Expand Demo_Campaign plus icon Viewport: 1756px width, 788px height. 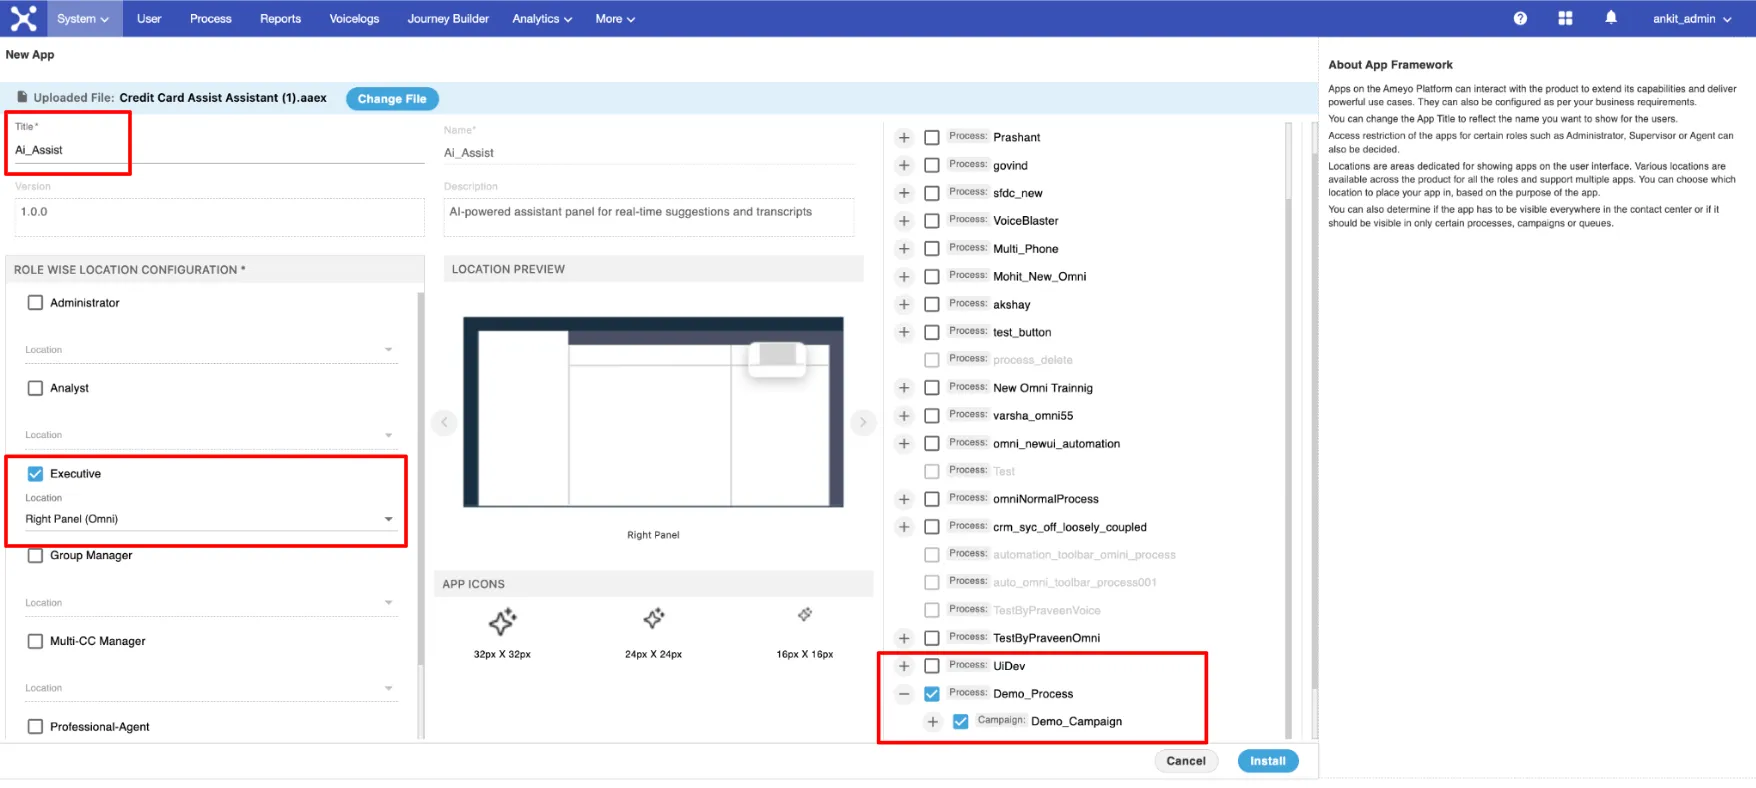(x=932, y=721)
